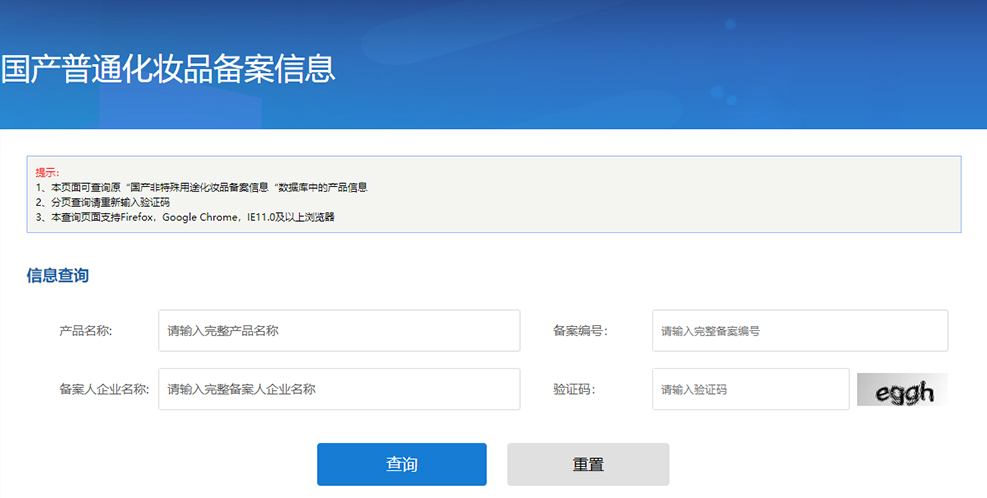The height and width of the screenshot is (498, 987).
Task: Click the 产品名称 input field
Action: click(339, 331)
